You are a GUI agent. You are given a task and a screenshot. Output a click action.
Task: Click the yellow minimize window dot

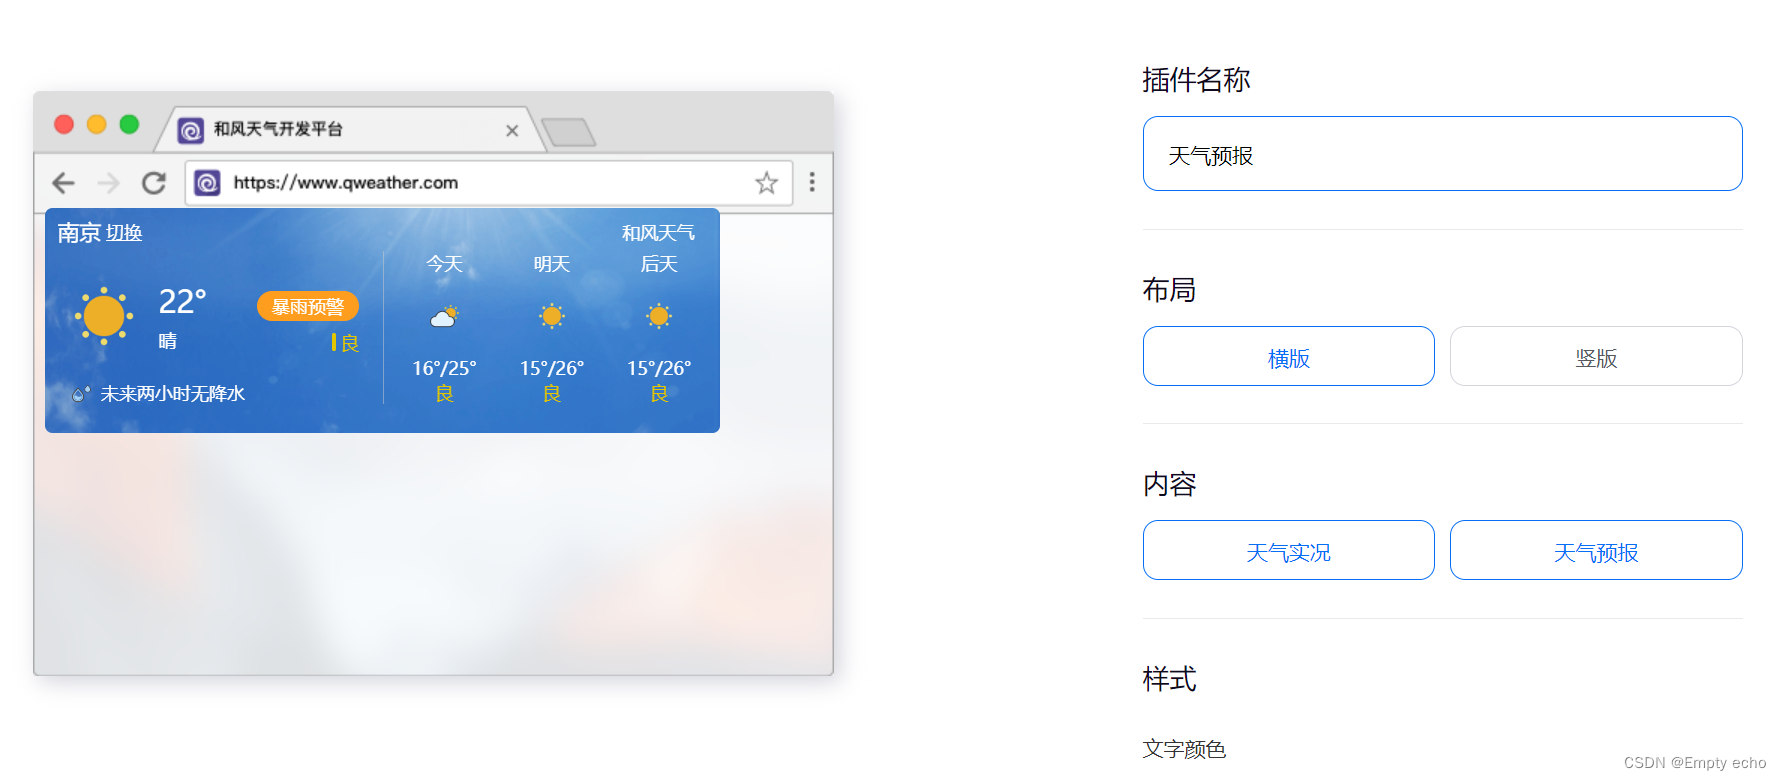pyautogui.click(x=97, y=124)
